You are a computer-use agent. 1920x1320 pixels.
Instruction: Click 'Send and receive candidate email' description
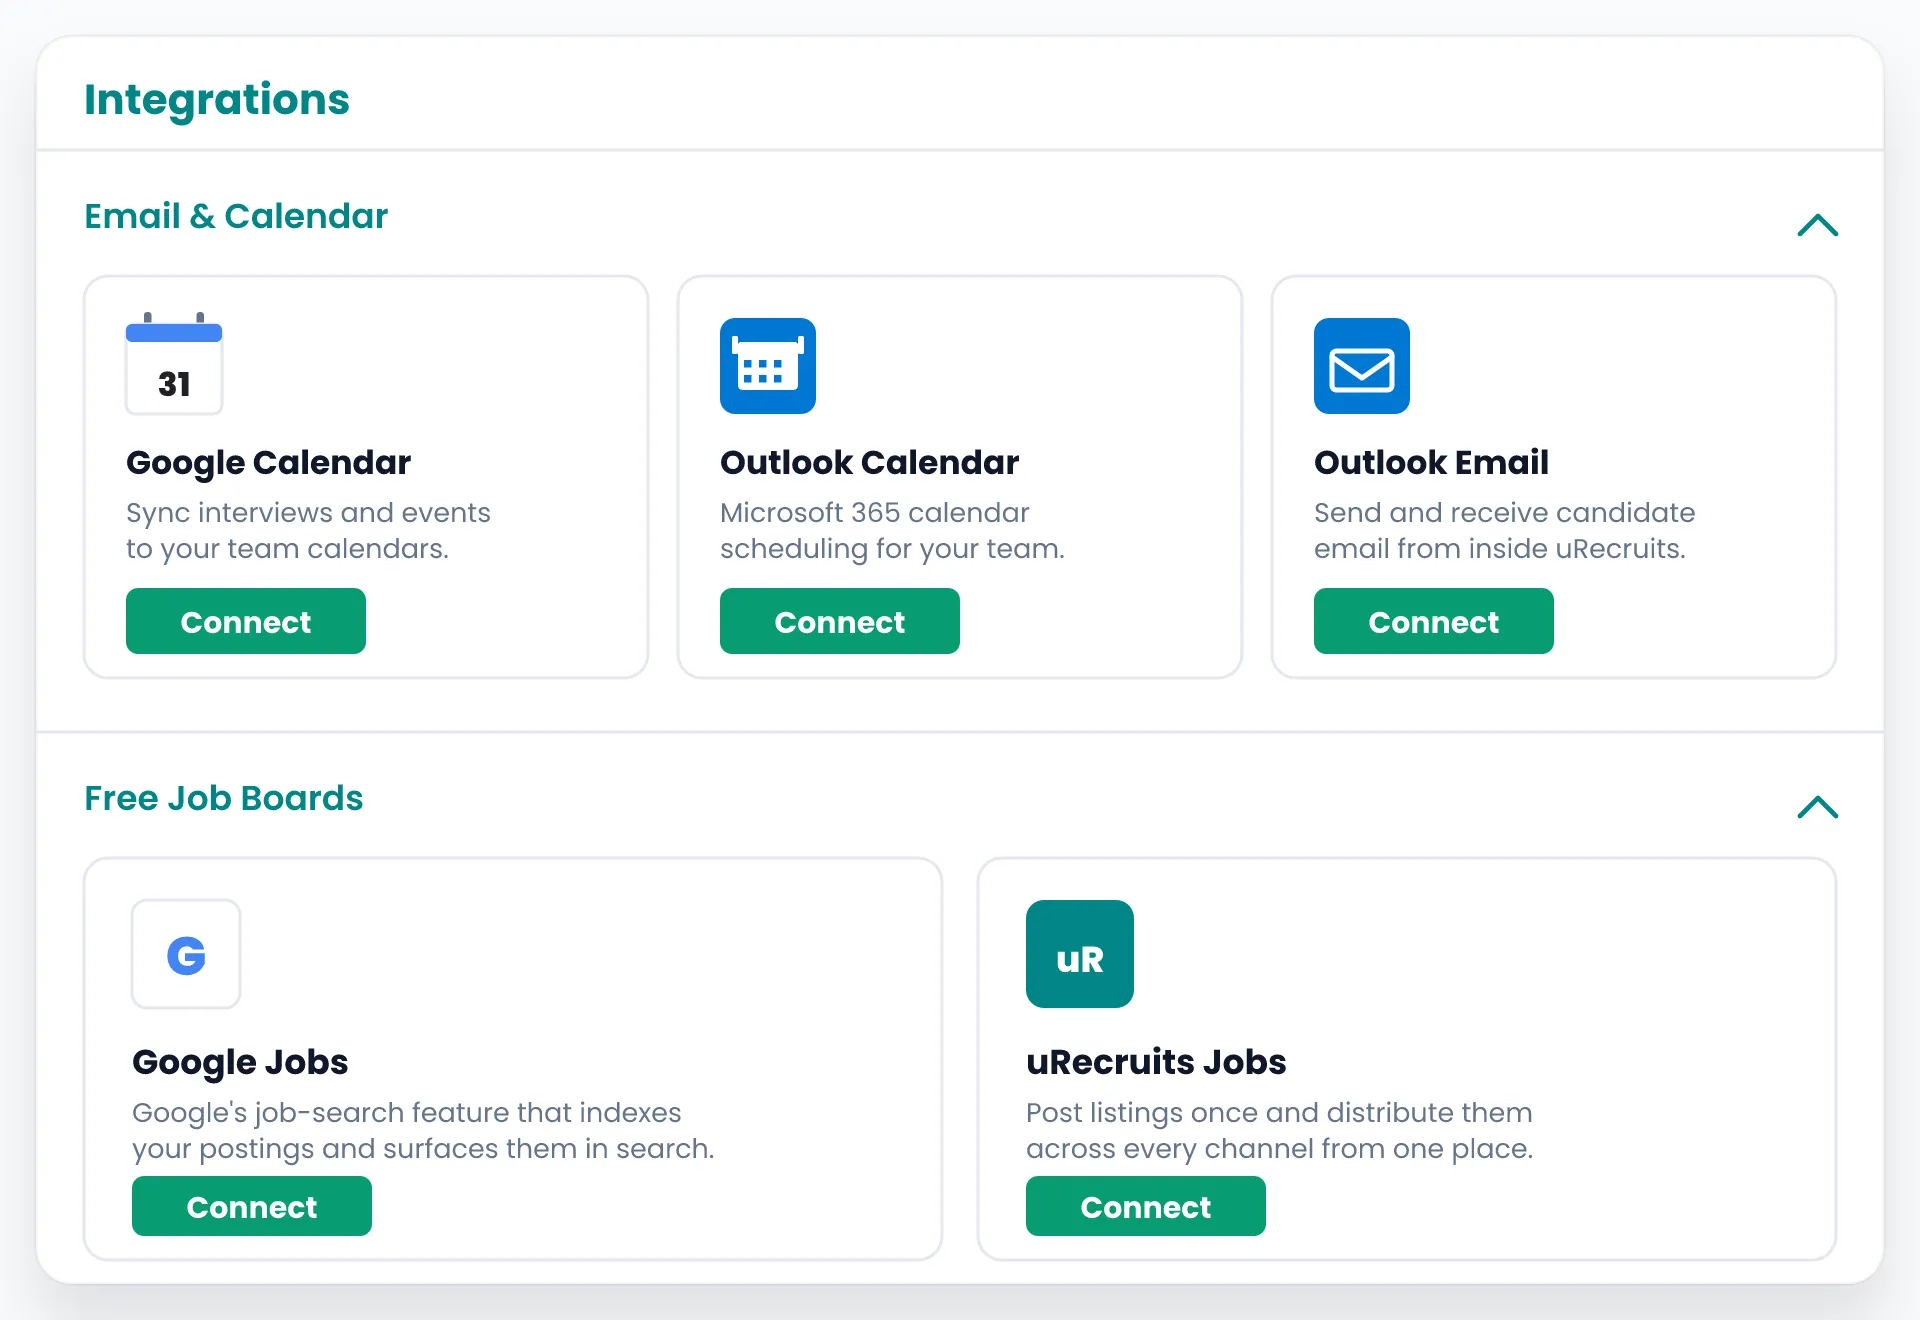1504,531
